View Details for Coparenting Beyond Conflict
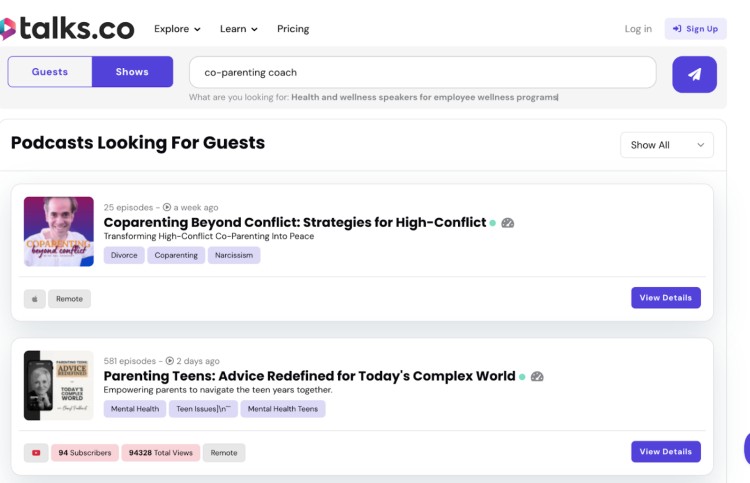 click(x=666, y=297)
